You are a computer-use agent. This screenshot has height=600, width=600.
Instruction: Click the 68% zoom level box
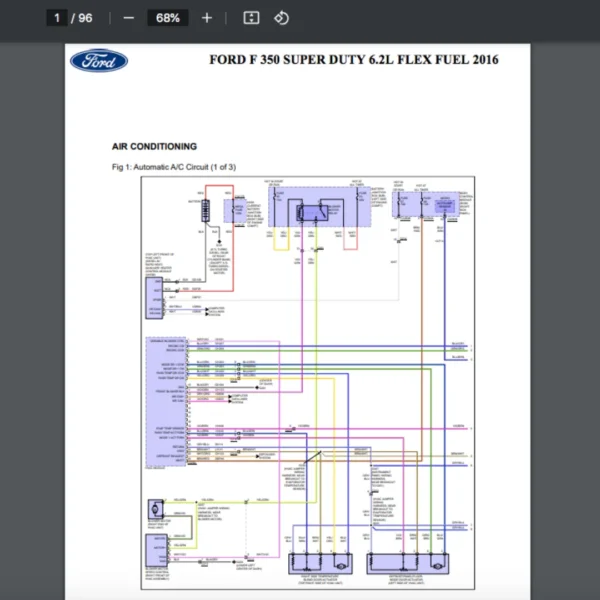pyautogui.click(x=167, y=18)
